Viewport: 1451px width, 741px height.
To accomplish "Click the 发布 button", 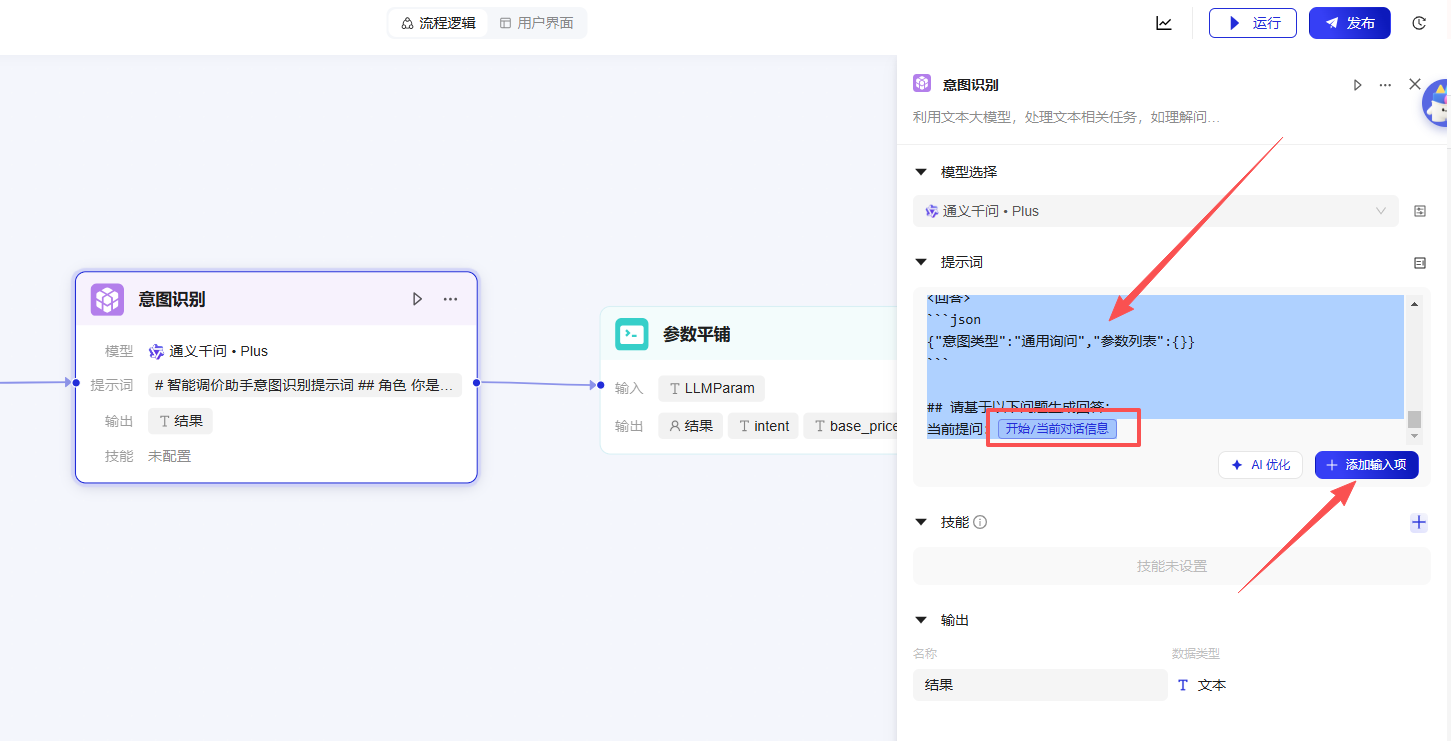I will (x=1349, y=22).
